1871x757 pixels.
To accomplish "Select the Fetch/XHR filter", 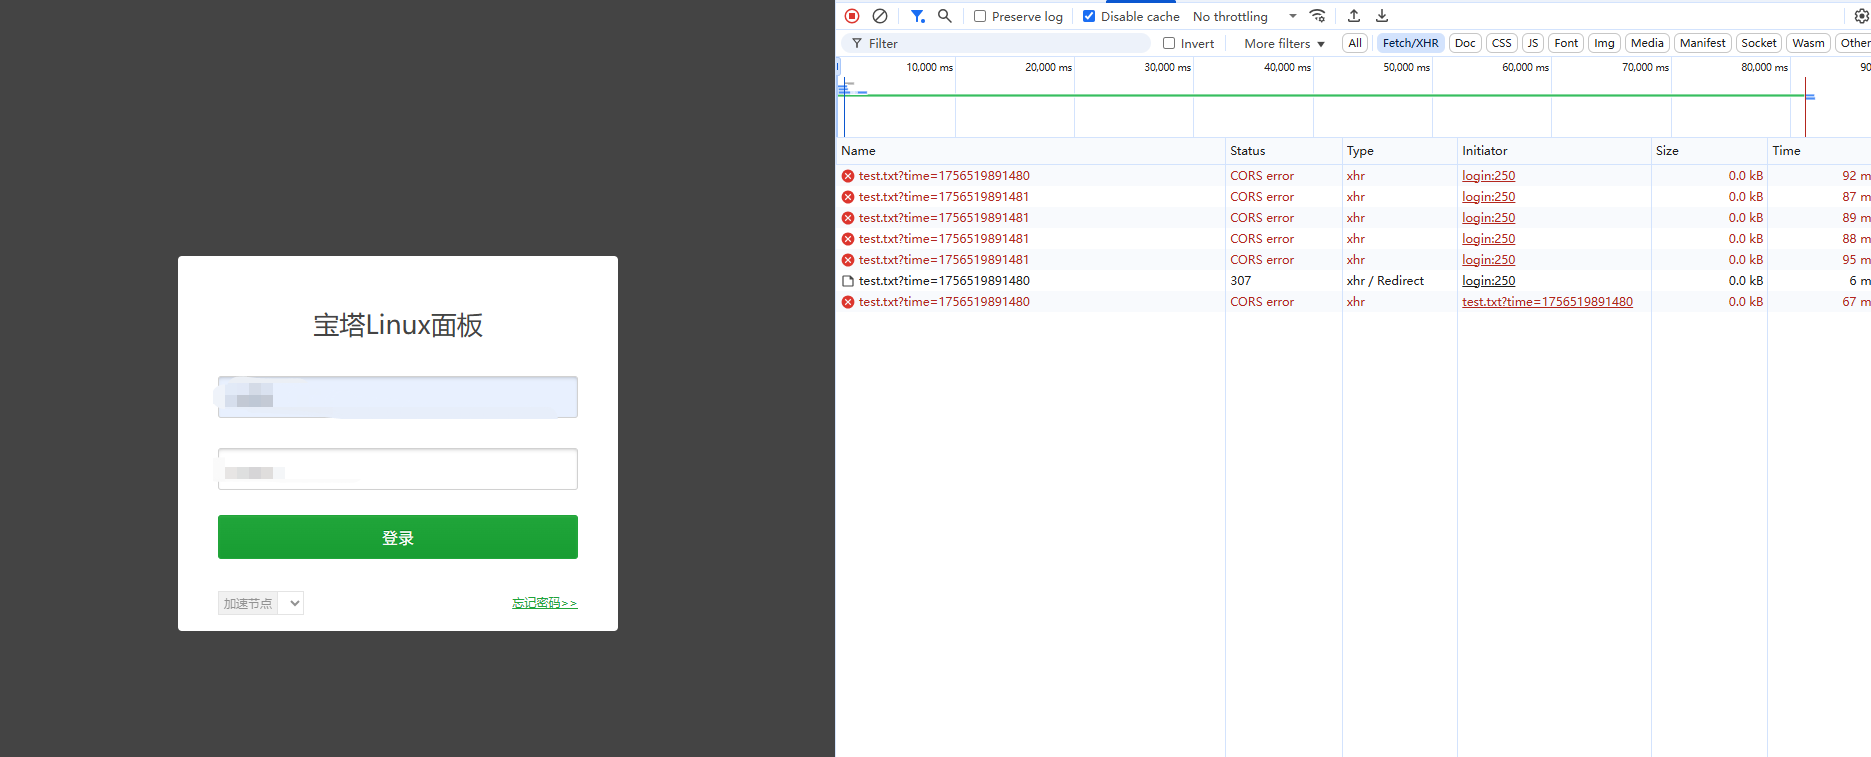I will 1410,43.
